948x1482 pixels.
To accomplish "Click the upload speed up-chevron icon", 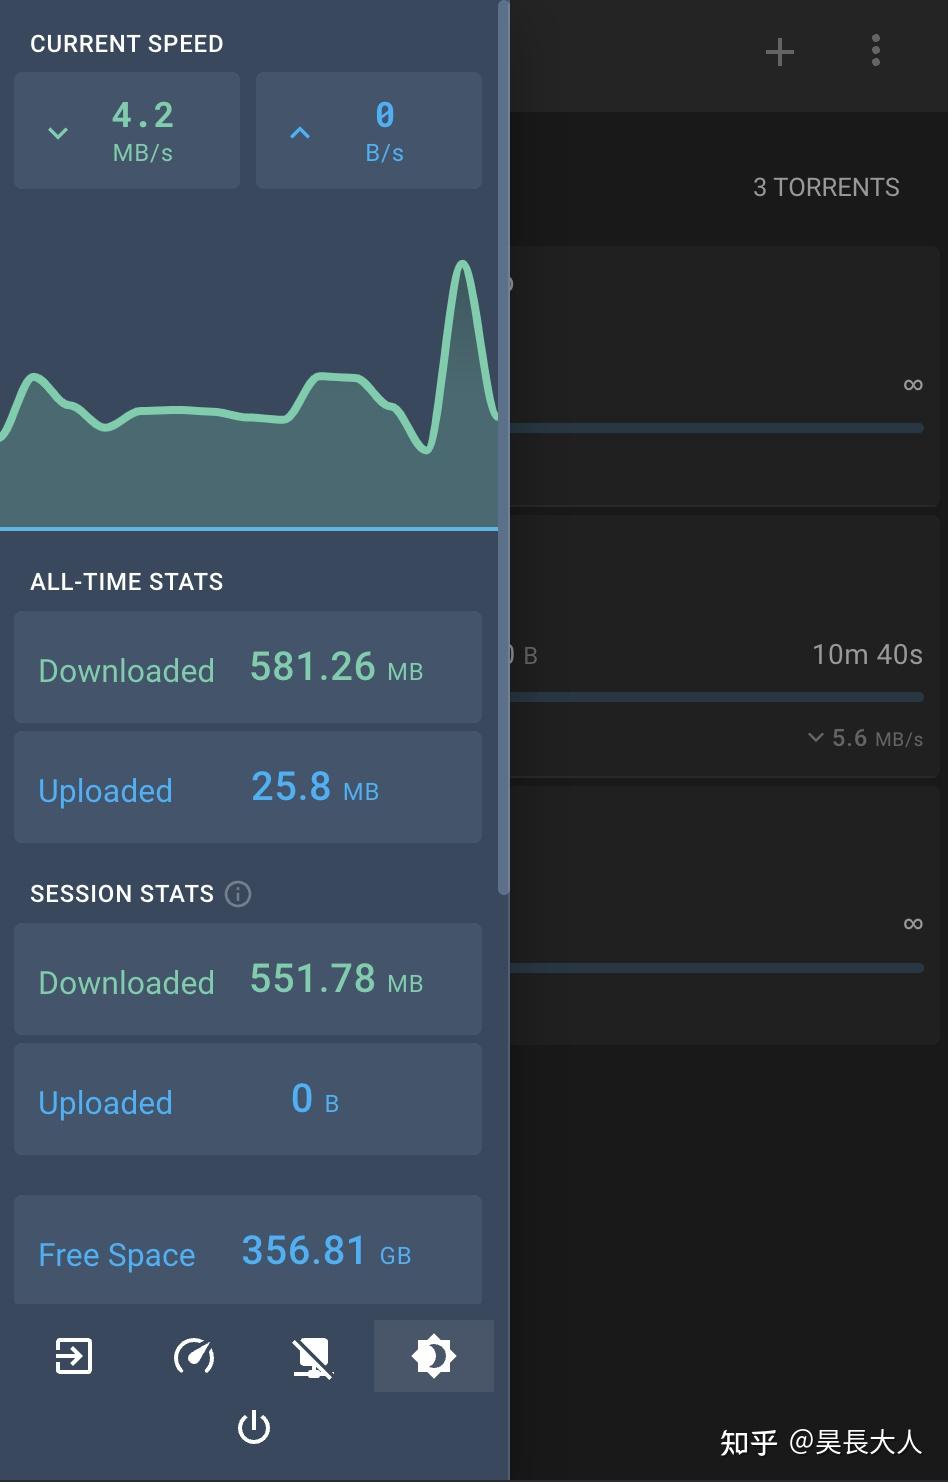I will [300, 132].
